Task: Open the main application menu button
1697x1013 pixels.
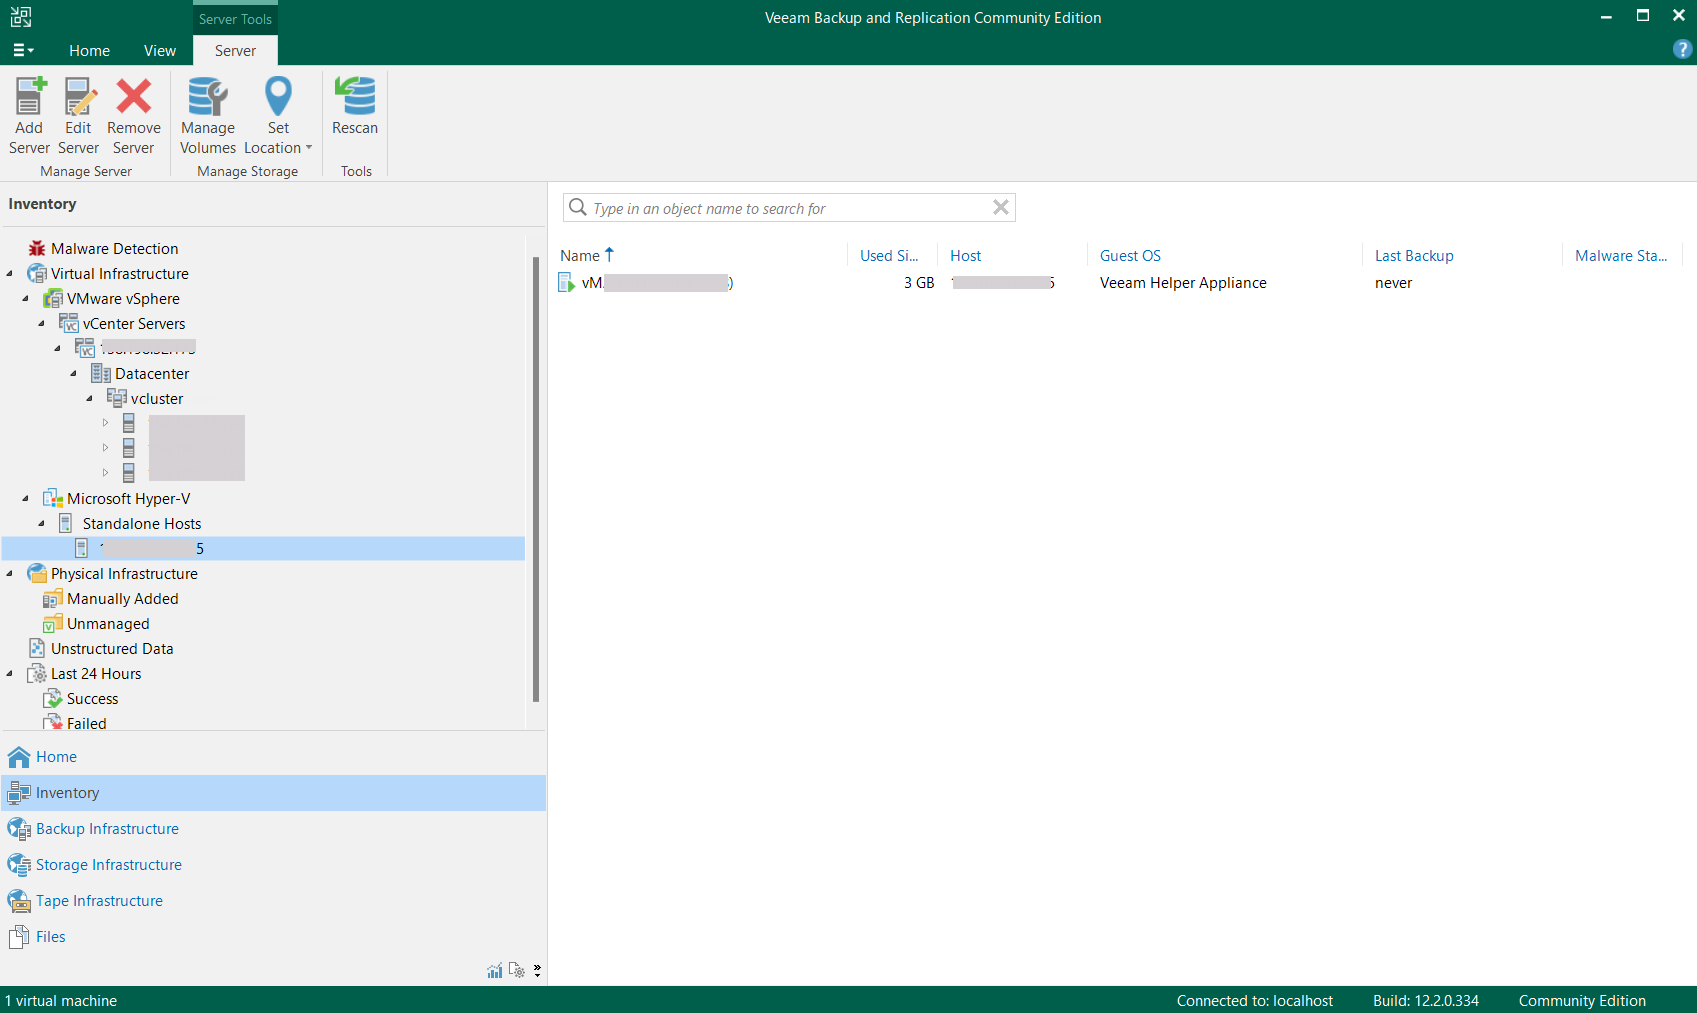Action: (x=23, y=50)
